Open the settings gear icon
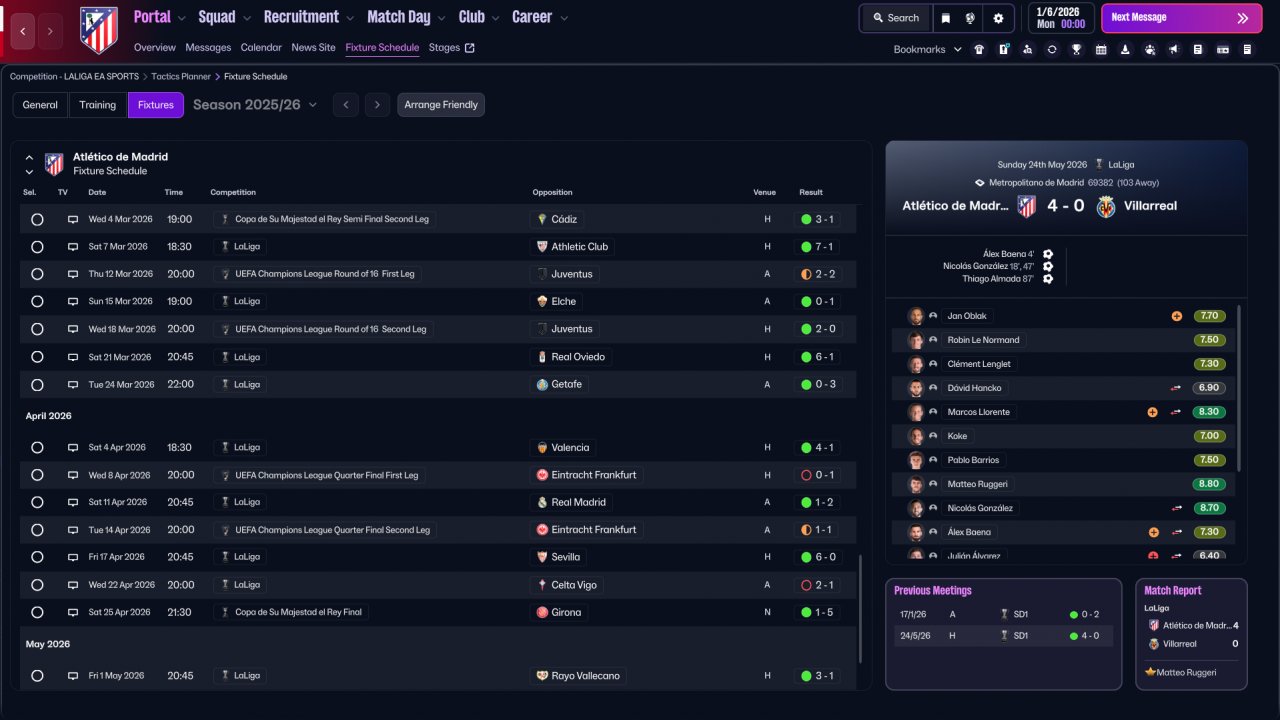Screen dimensions: 1280x720 coord(998,18)
